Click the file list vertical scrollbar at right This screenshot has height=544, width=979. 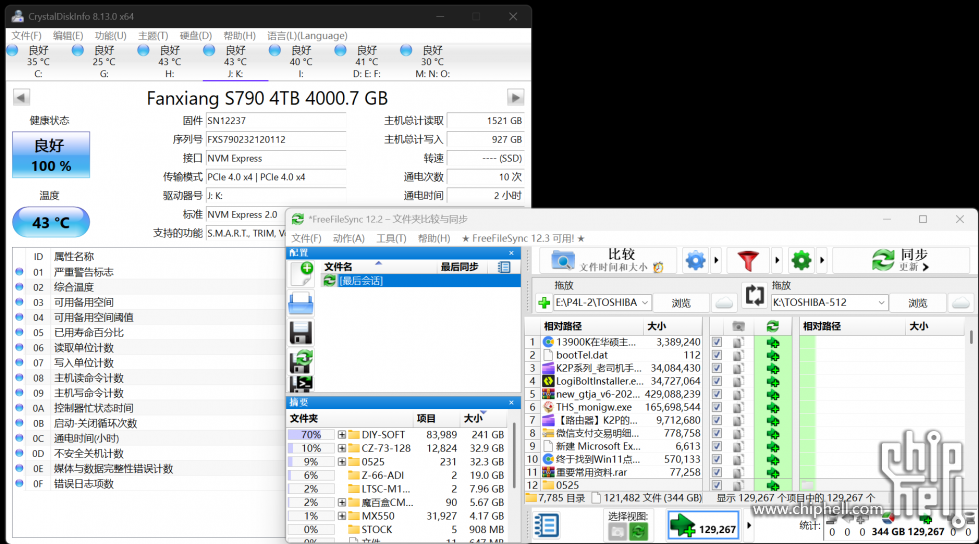point(971,338)
